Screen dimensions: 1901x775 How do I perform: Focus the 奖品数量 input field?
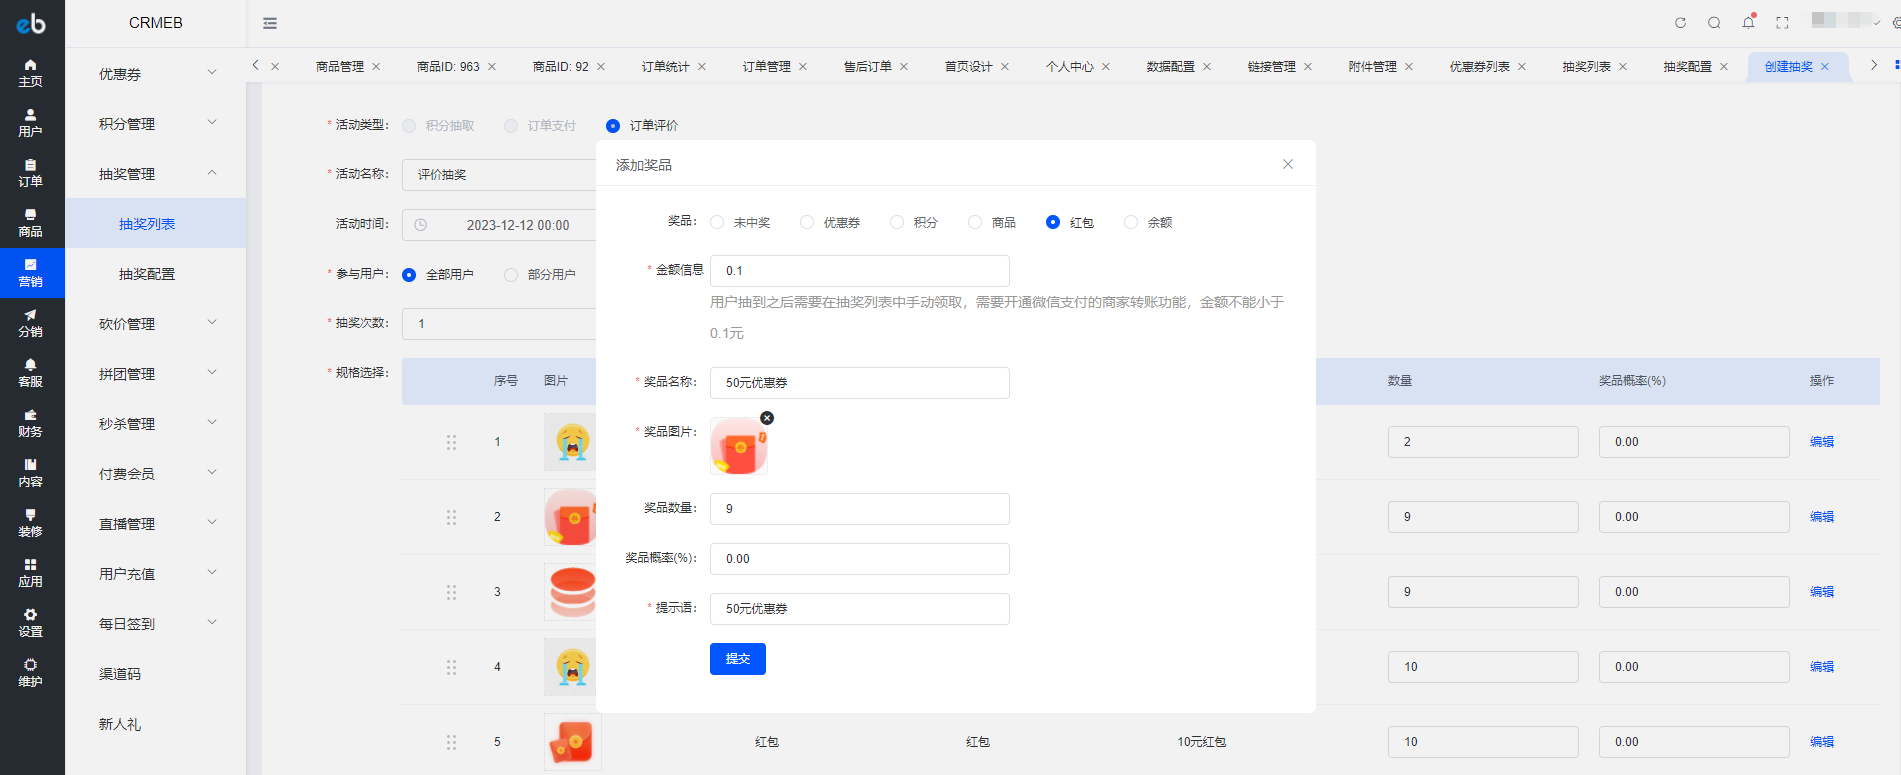pos(860,509)
